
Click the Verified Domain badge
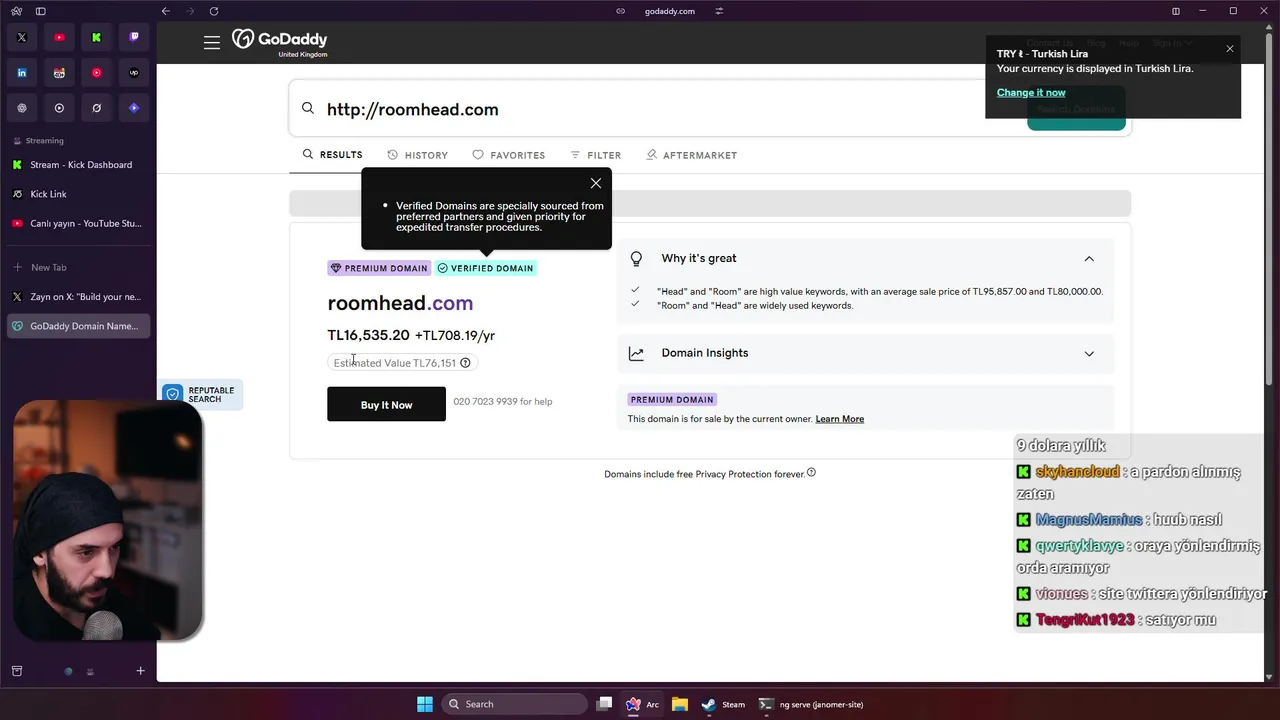coord(485,268)
